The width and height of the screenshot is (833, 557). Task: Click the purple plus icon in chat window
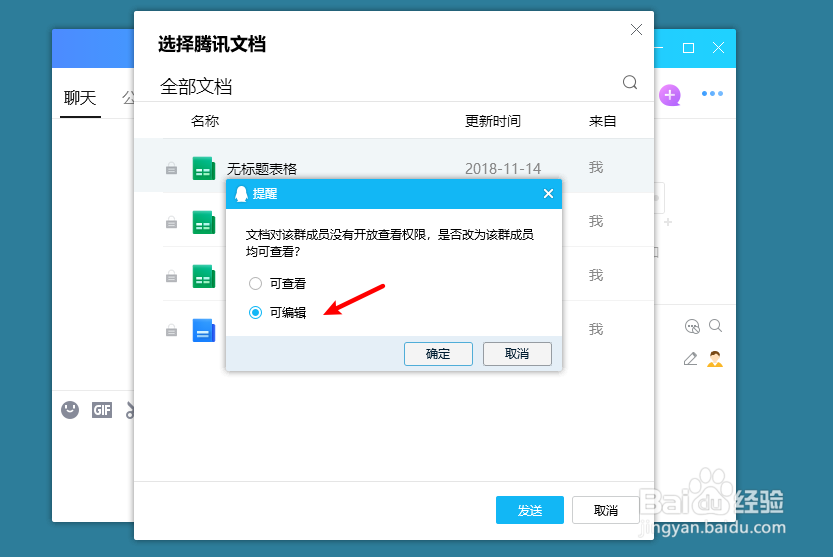point(670,95)
